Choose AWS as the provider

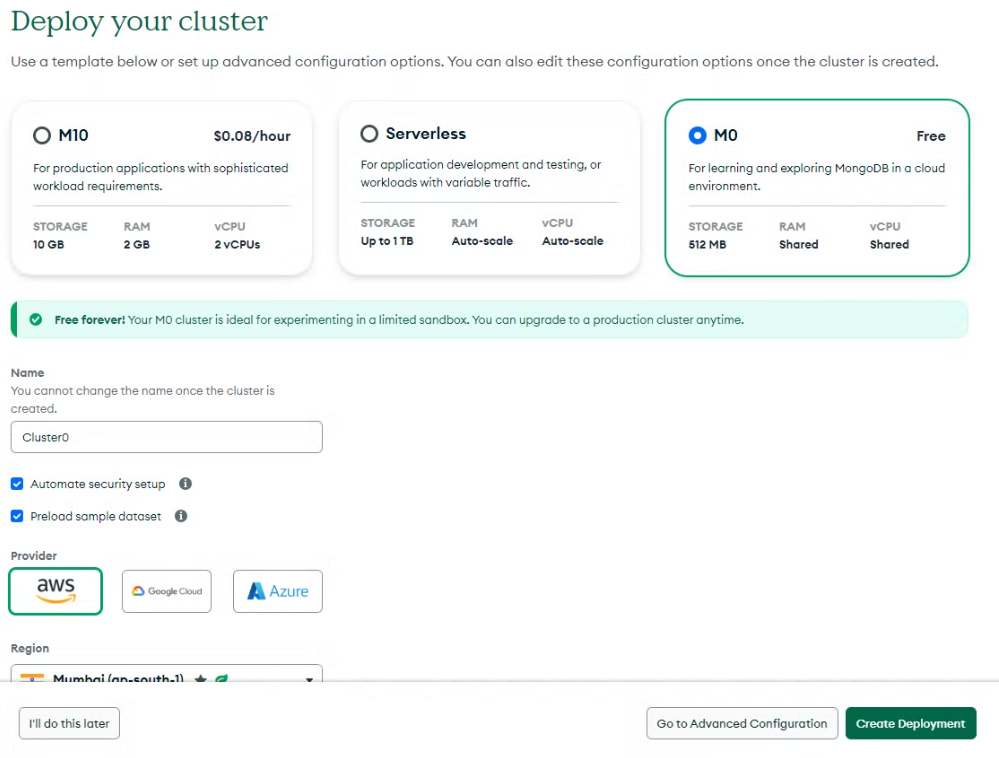click(55, 591)
